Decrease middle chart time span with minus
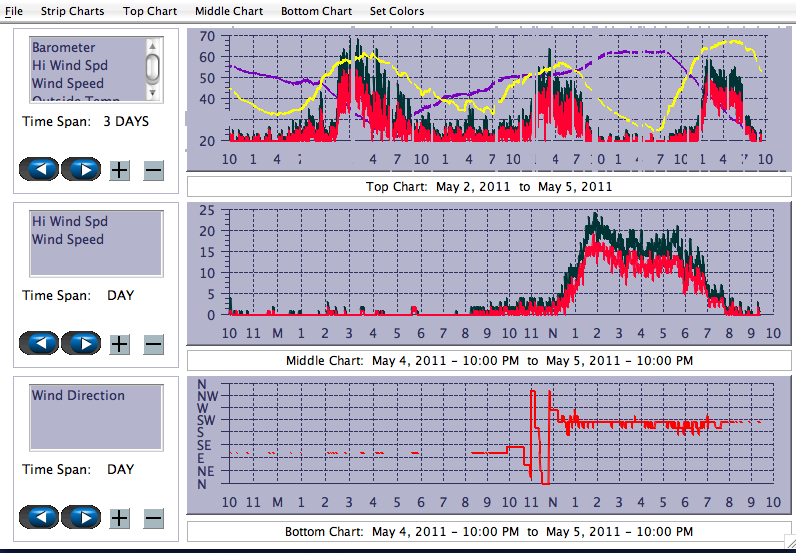Screen dimensions: 796x553 [153, 343]
